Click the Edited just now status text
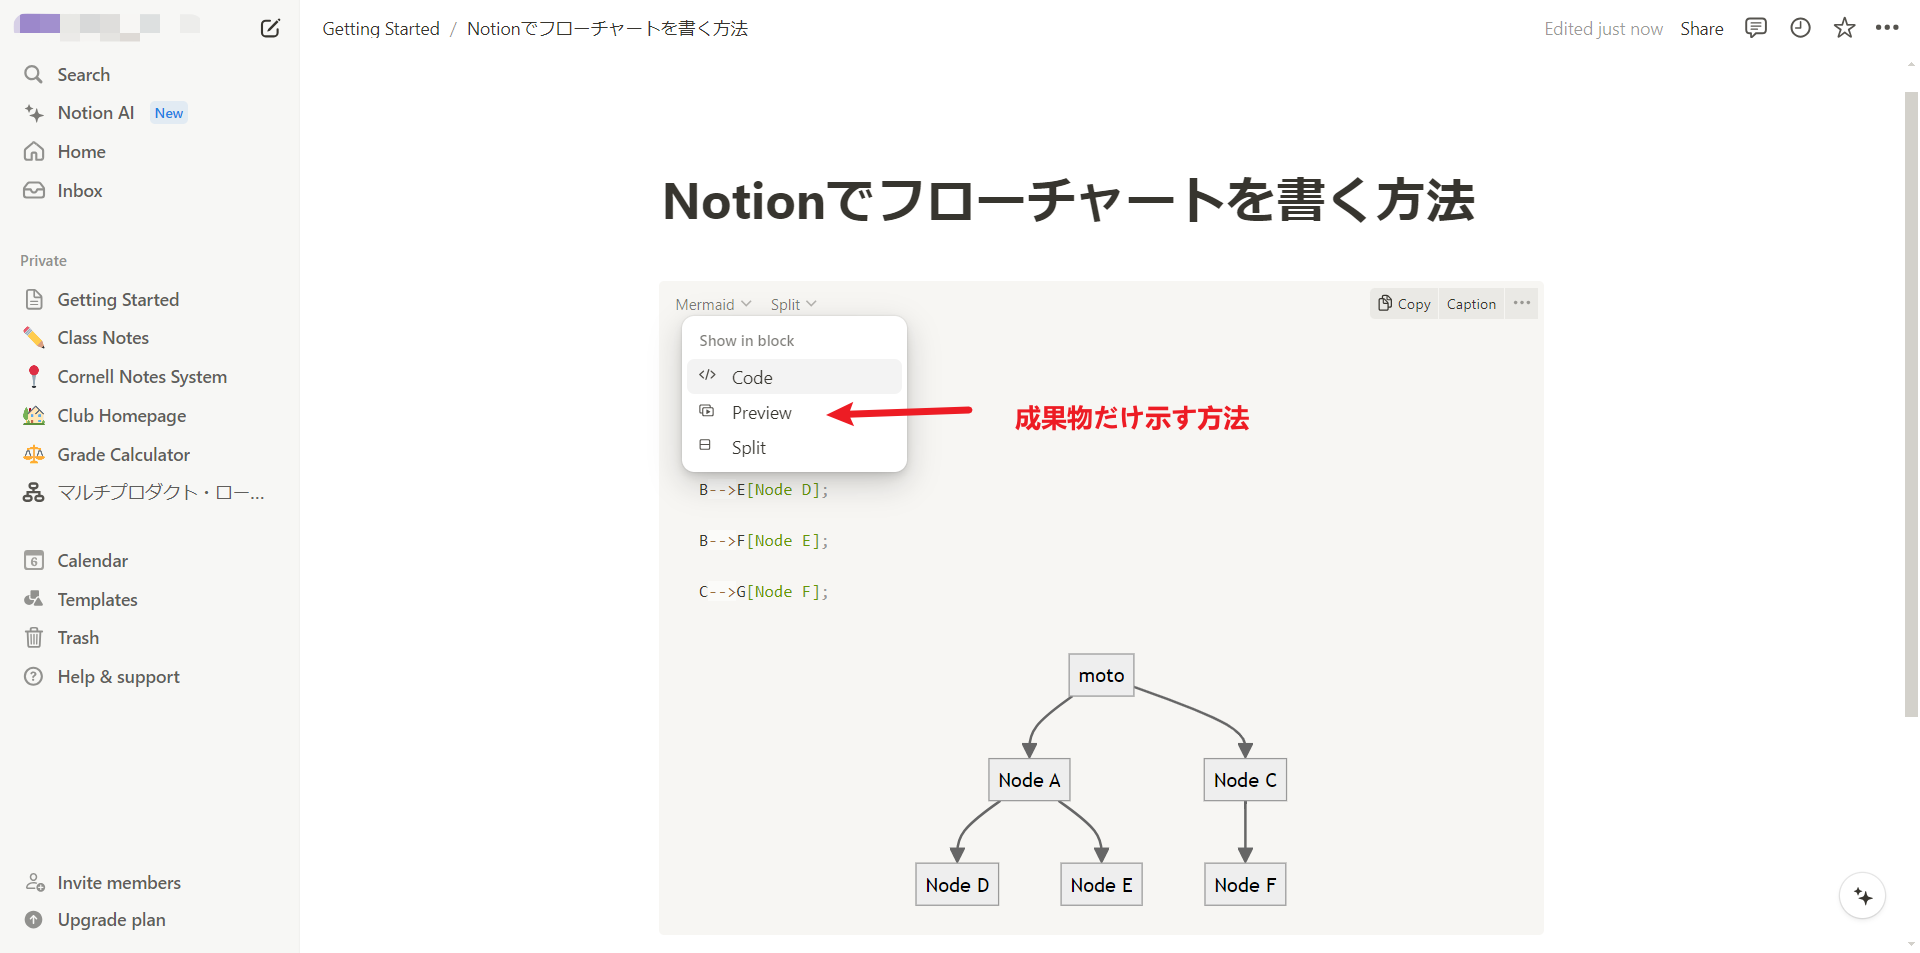The height and width of the screenshot is (953, 1920). pyautogui.click(x=1603, y=29)
